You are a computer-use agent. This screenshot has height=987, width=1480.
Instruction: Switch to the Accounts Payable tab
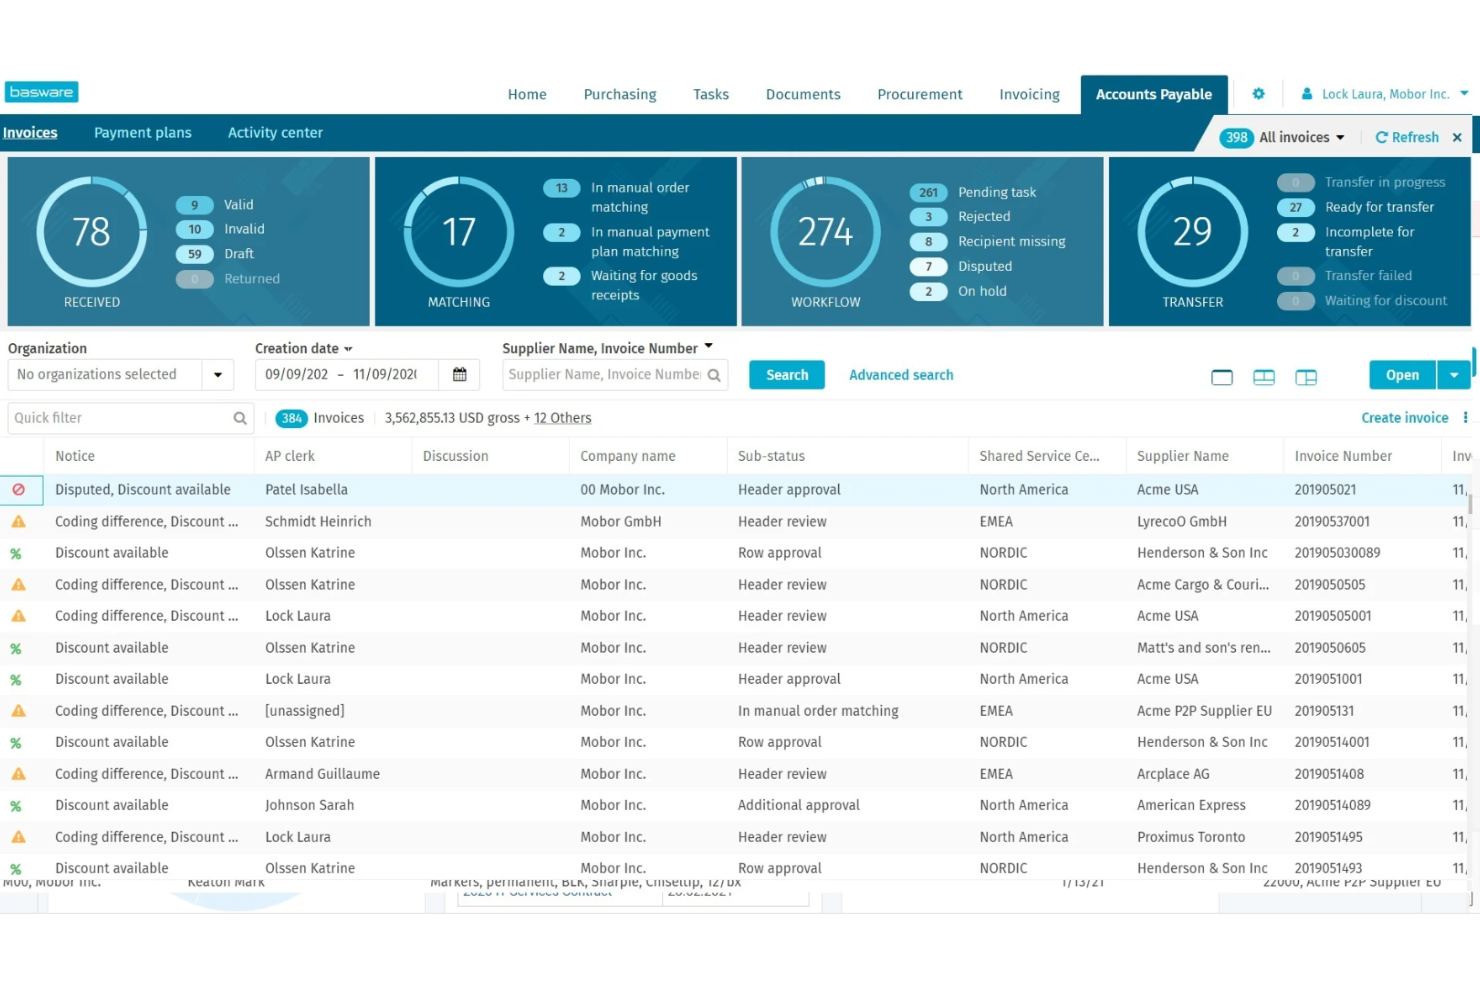click(x=1153, y=93)
